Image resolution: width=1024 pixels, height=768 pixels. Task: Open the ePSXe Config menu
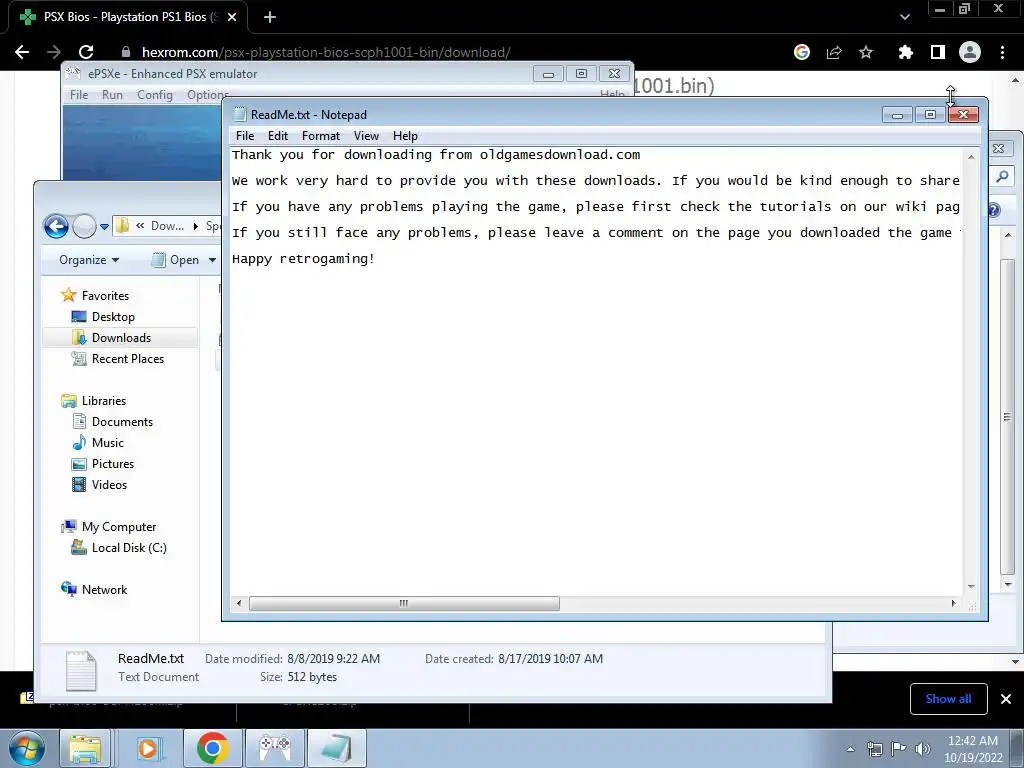pyautogui.click(x=155, y=95)
